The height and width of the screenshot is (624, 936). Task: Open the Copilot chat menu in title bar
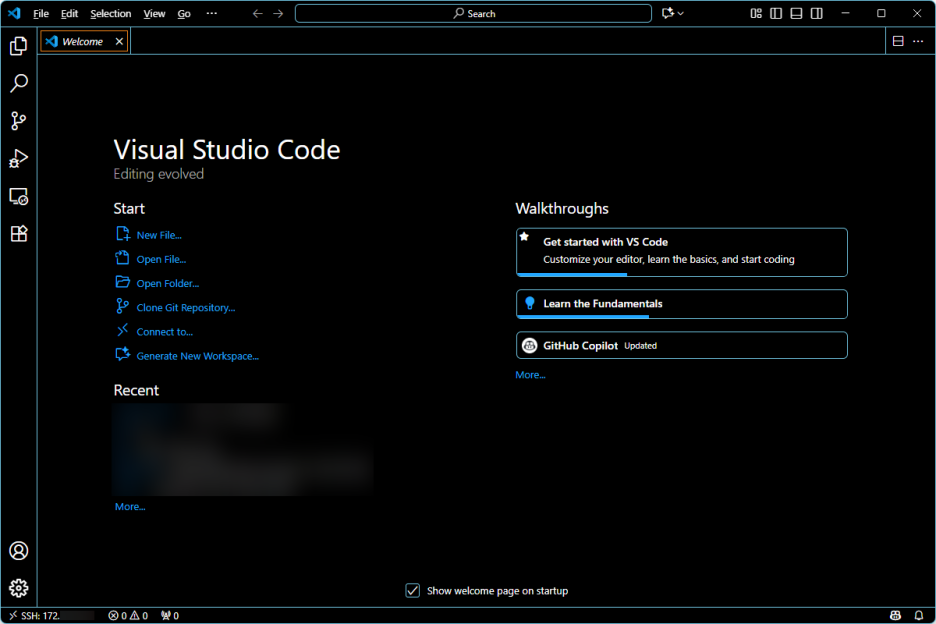click(x=672, y=13)
